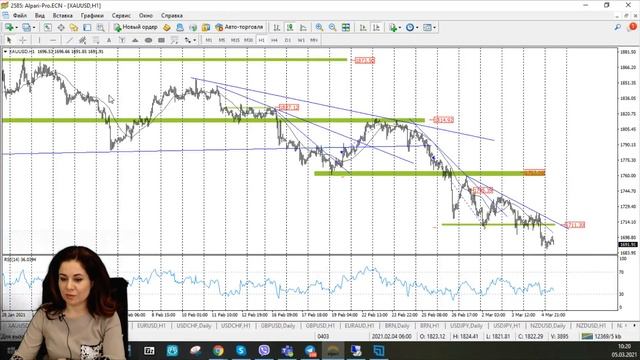The height and width of the screenshot is (360, 640).
Task: Select the text label tool
Action: click(122, 40)
